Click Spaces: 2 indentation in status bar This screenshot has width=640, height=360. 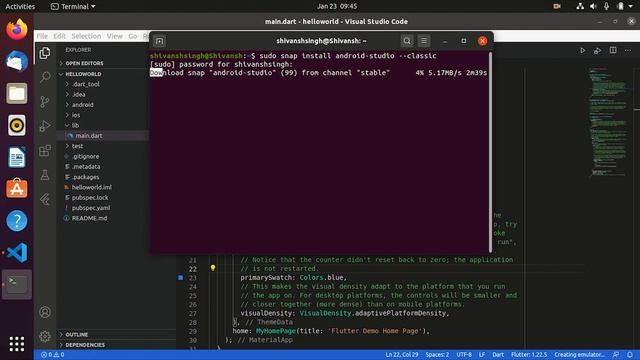pyautogui.click(x=437, y=355)
